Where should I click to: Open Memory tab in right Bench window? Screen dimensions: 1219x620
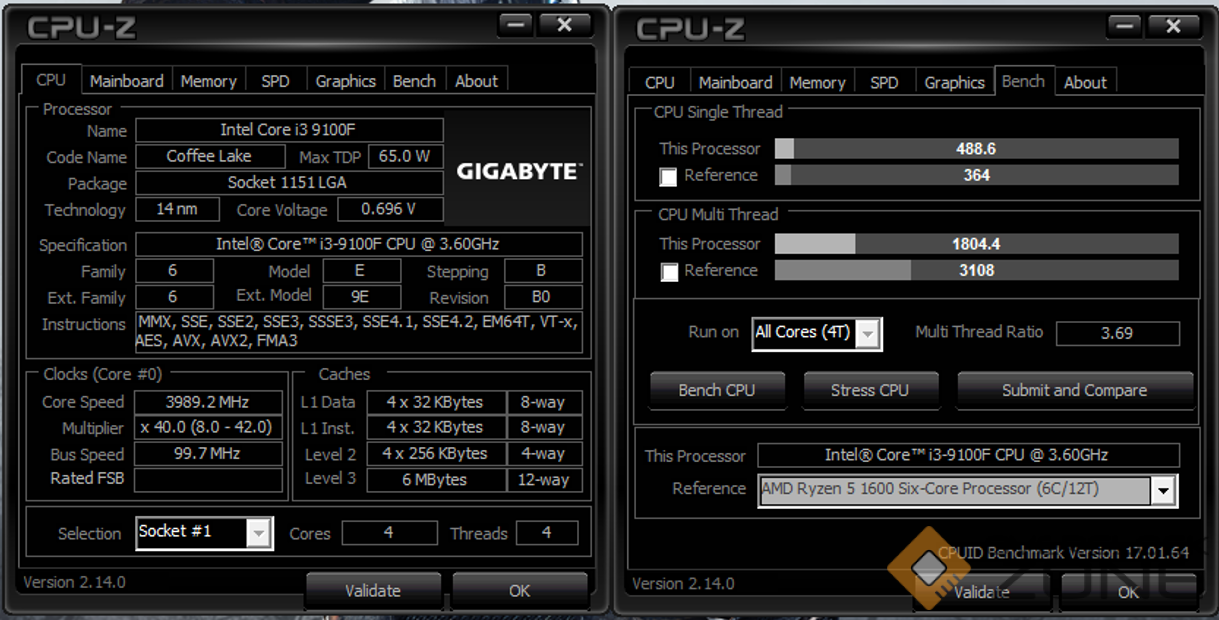point(817,82)
